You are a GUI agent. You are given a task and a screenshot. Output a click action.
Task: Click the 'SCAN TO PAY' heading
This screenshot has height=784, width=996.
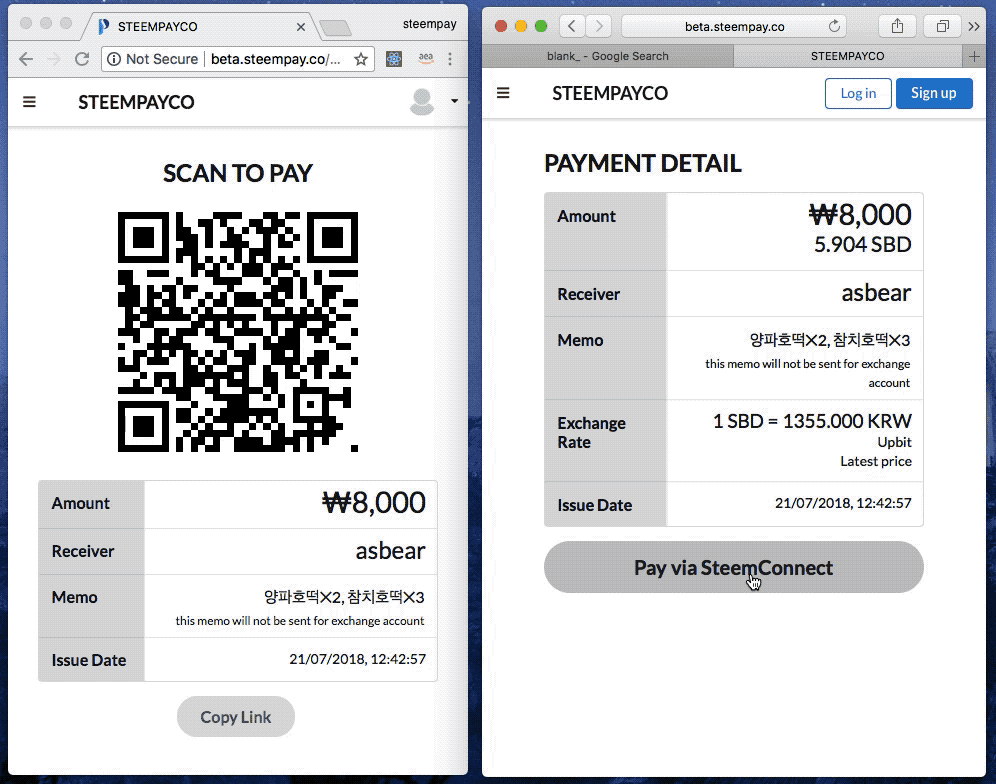[238, 173]
